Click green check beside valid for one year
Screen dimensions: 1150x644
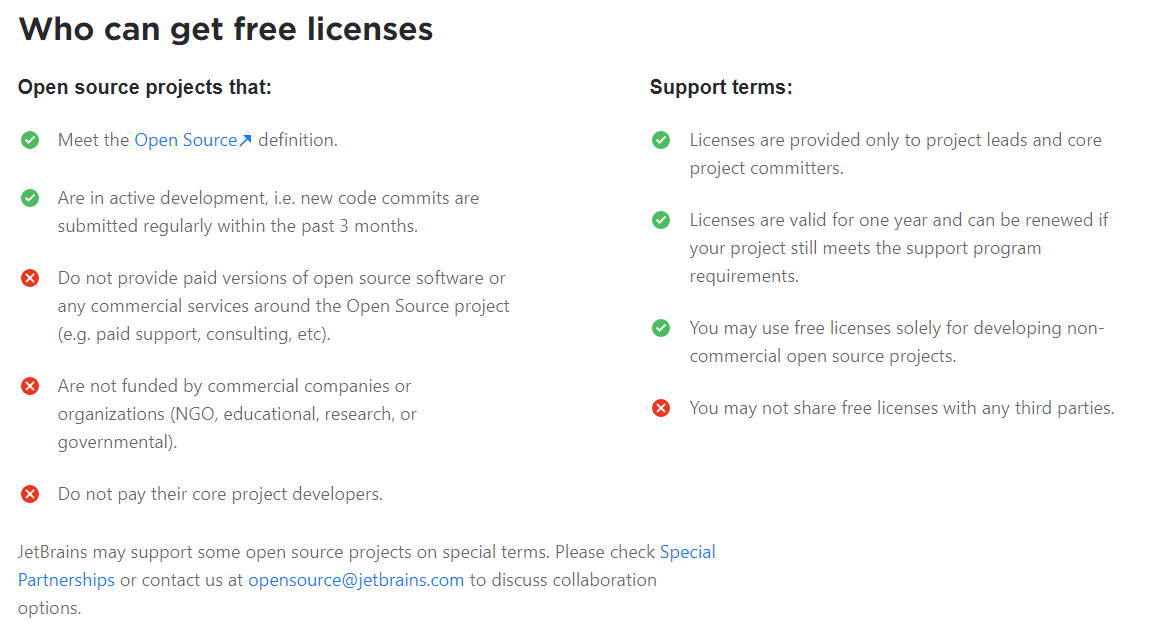click(x=661, y=220)
